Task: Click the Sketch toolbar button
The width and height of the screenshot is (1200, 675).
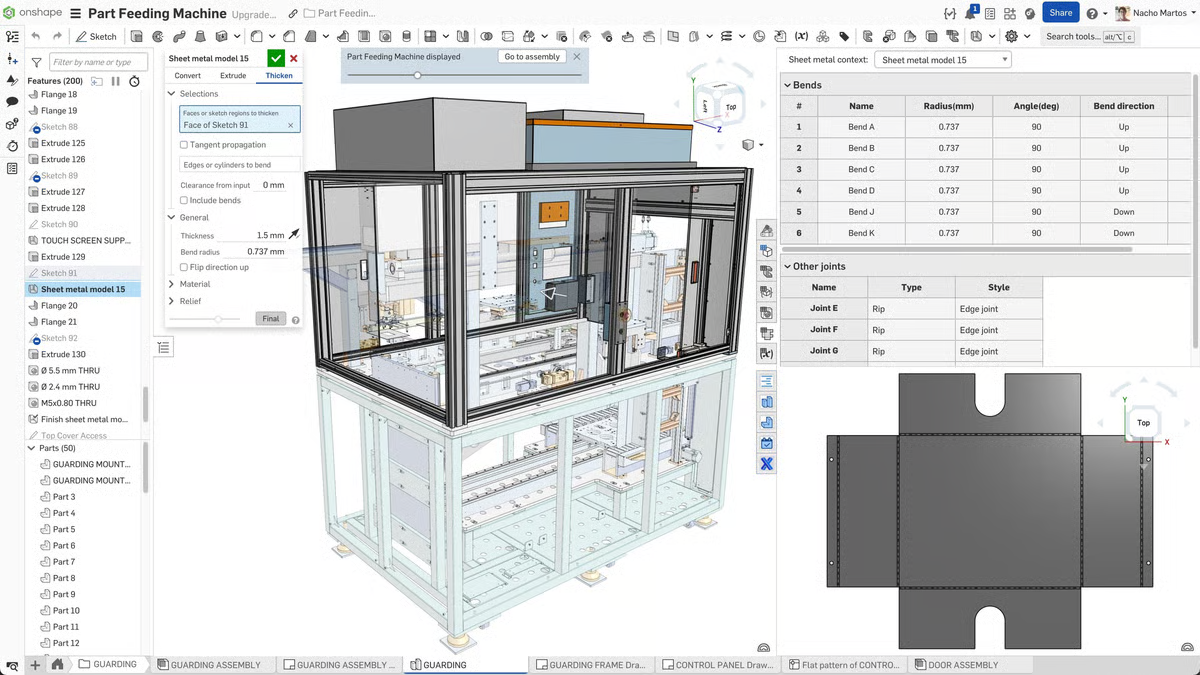Action: pyautogui.click(x=96, y=36)
